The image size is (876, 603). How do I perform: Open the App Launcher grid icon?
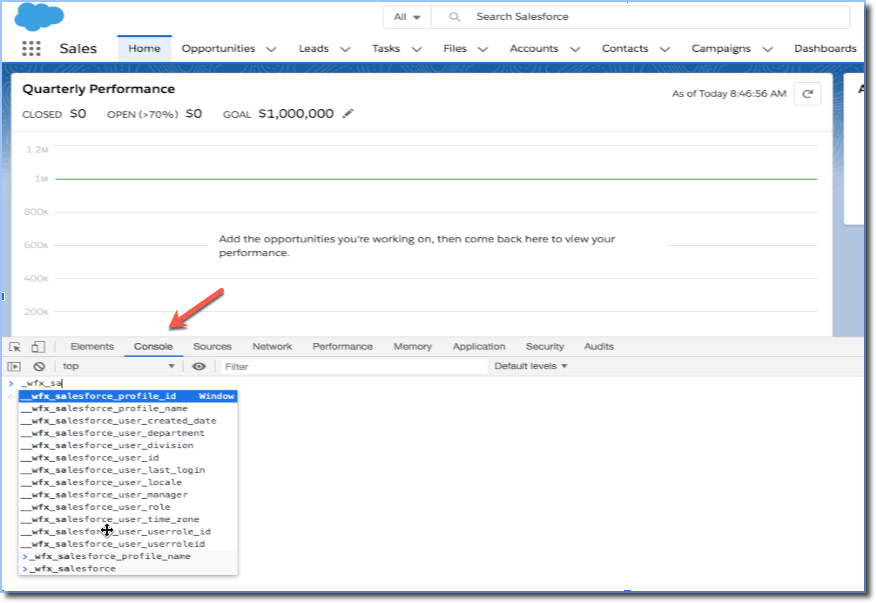click(x=31, y=49)
